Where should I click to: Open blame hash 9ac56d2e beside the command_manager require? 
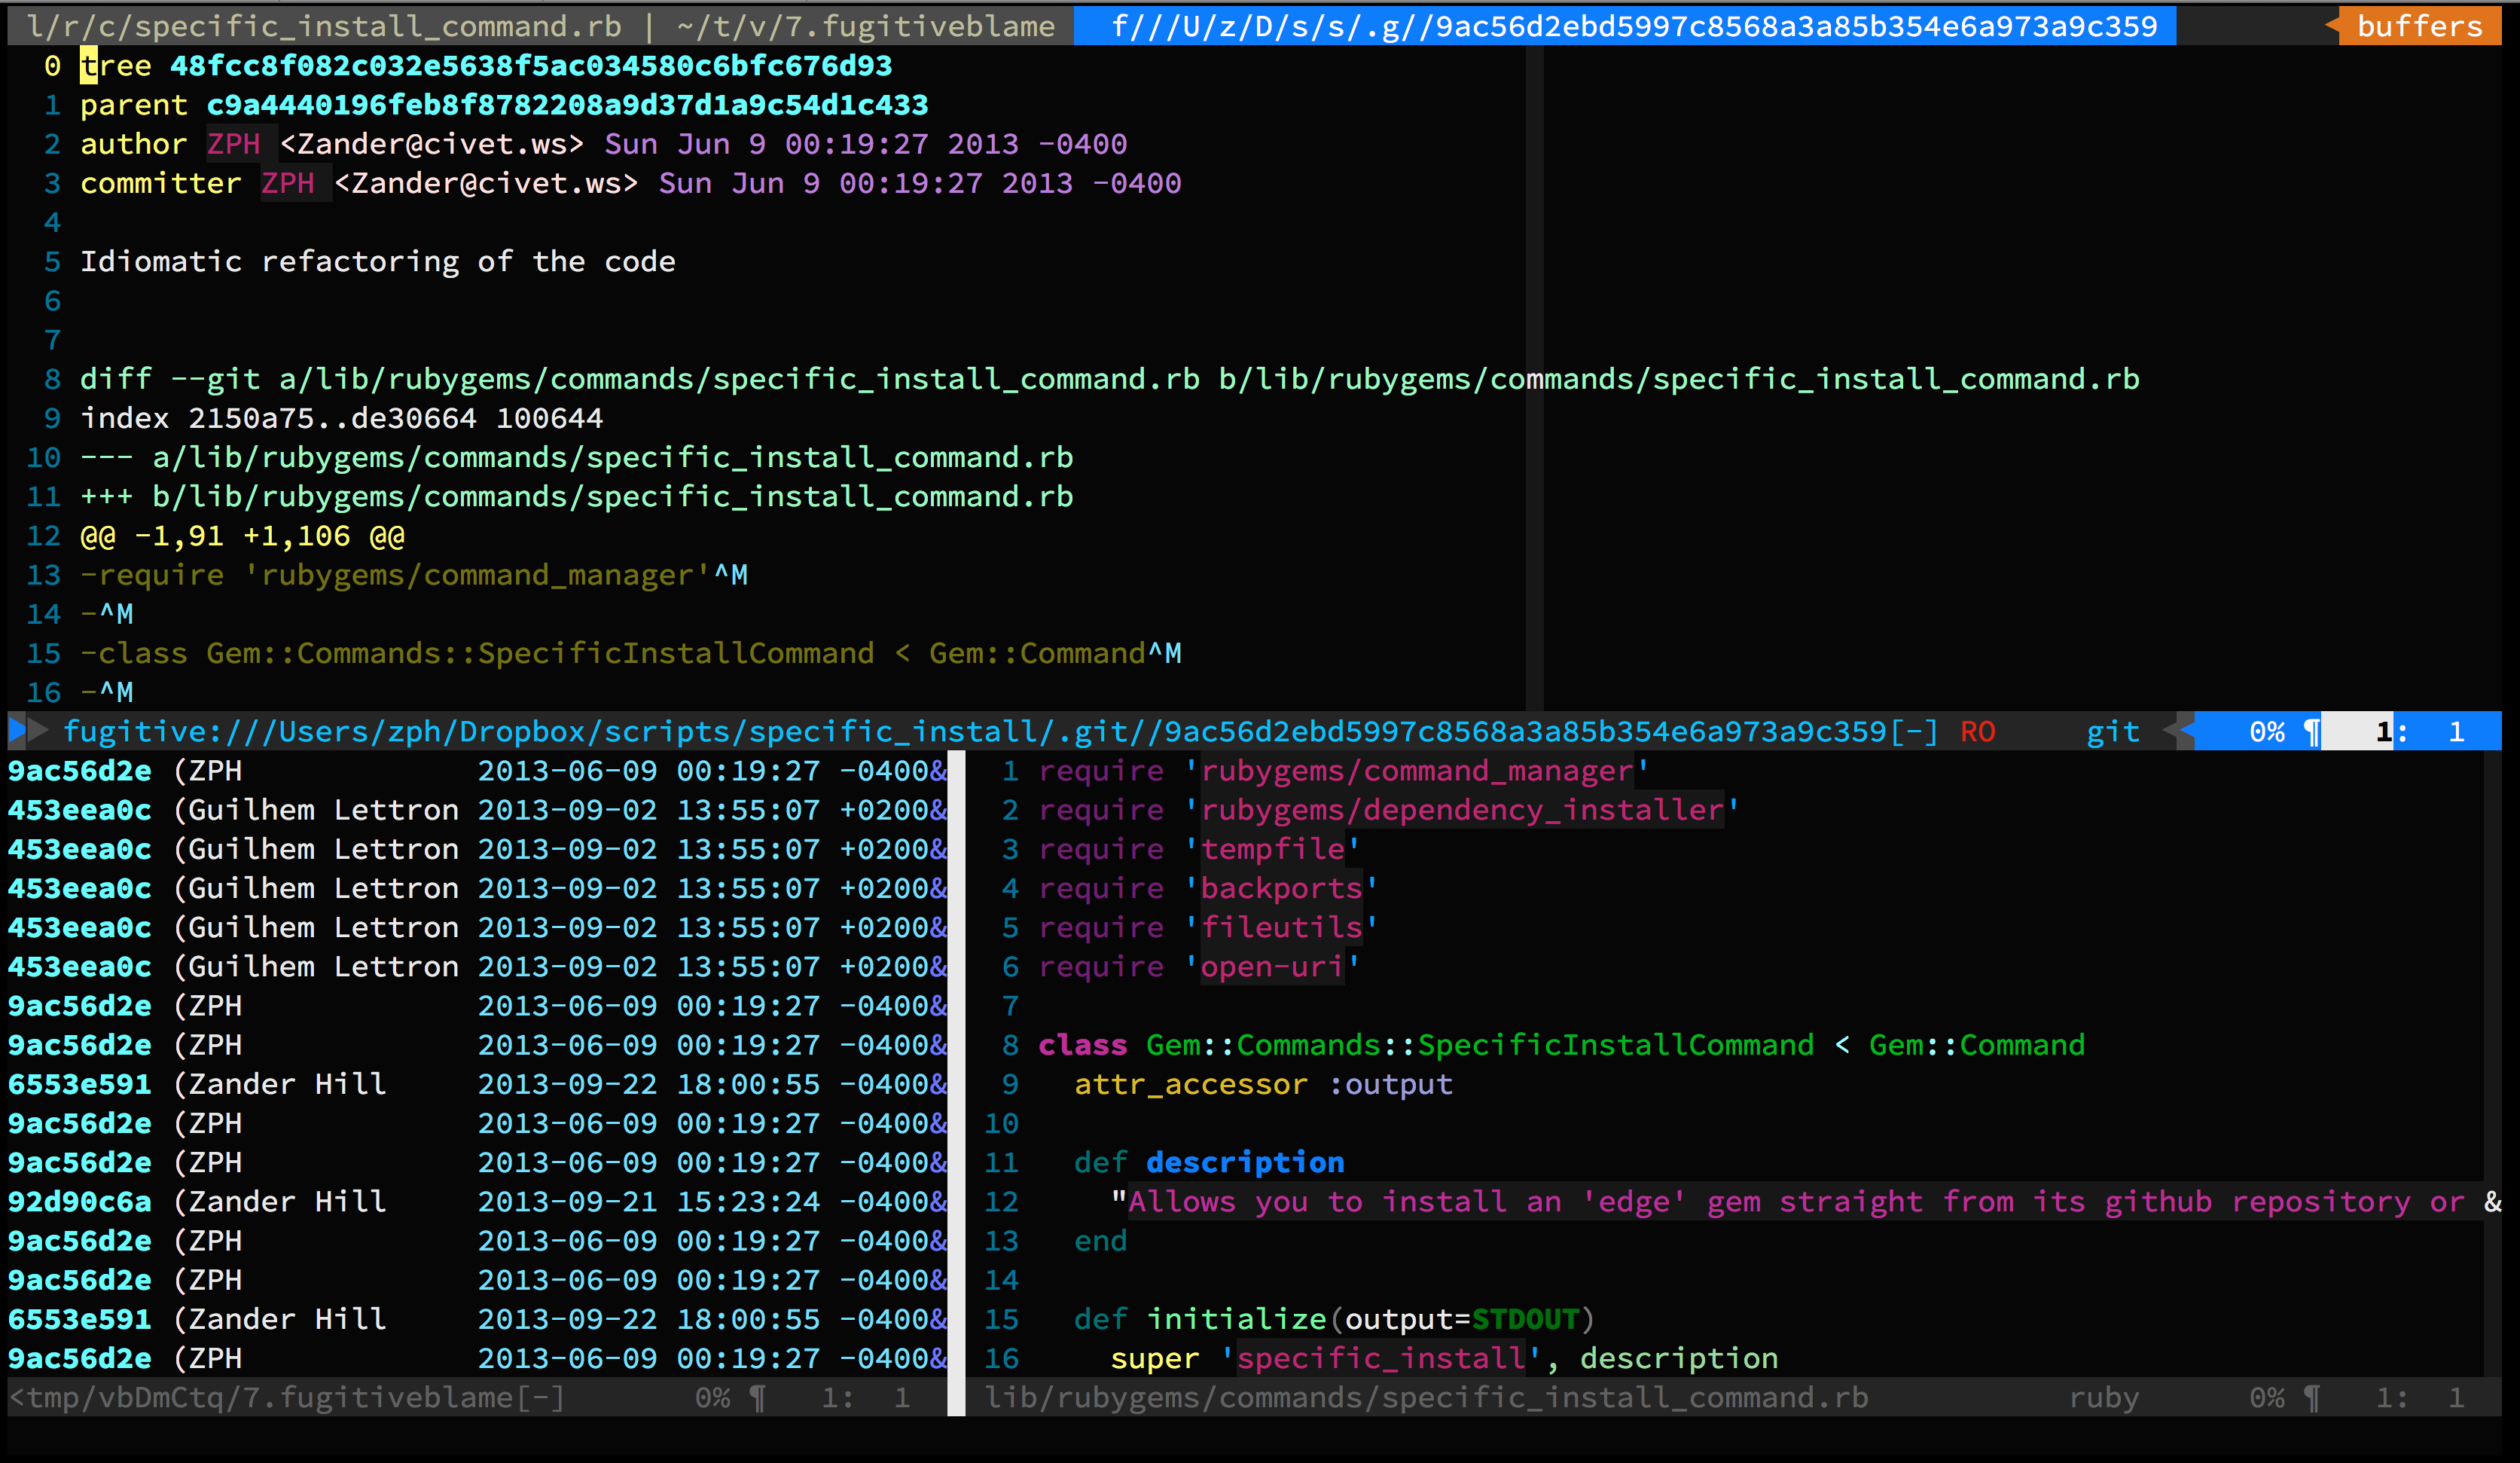80,771
